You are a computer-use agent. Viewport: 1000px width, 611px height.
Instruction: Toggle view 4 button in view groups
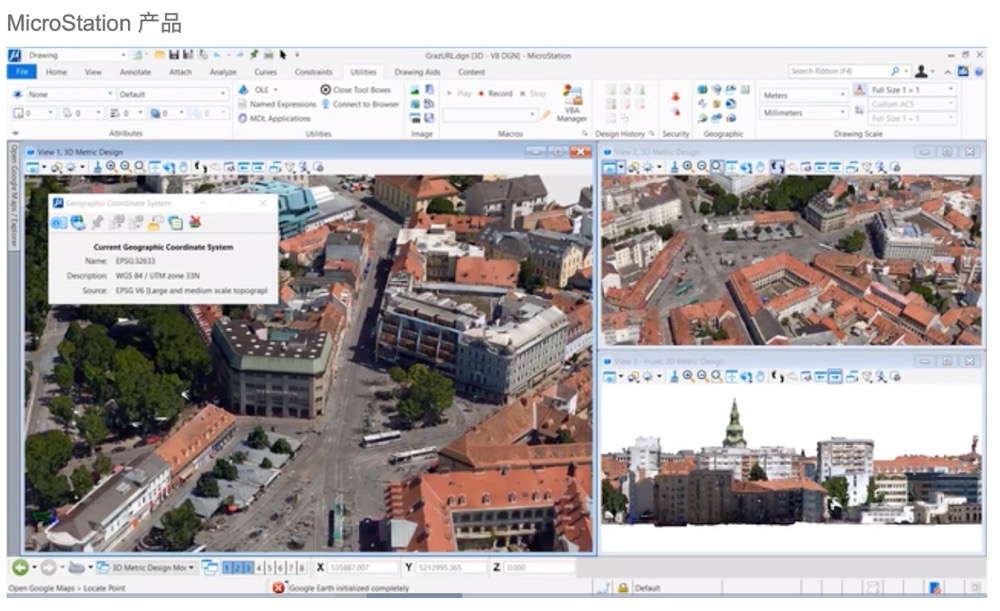(259, 567)
